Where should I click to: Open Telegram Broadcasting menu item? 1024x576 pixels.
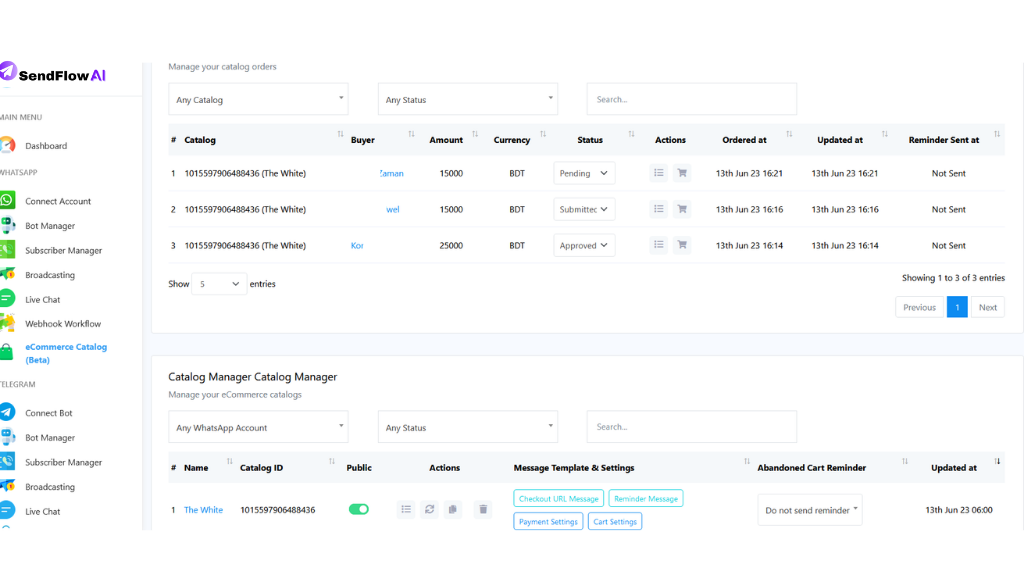click(x=50, y=487)
